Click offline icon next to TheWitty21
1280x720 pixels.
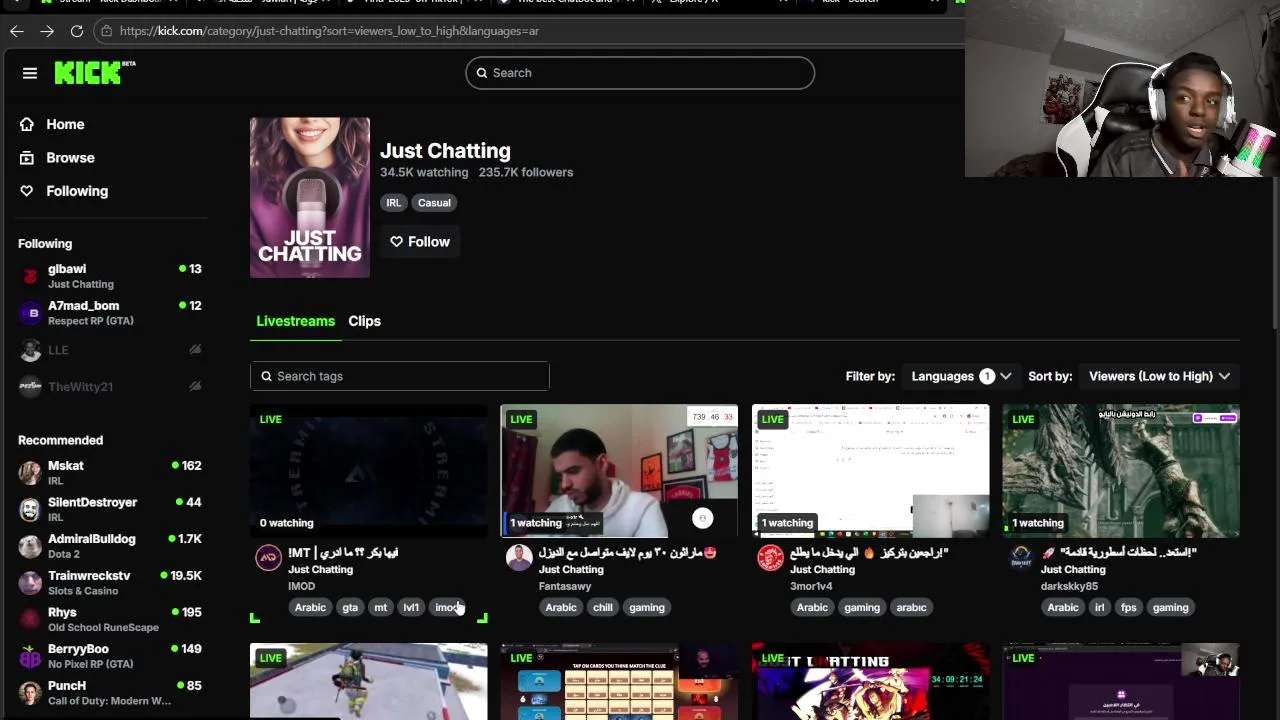pyautogui.click(x=195, y=386)
